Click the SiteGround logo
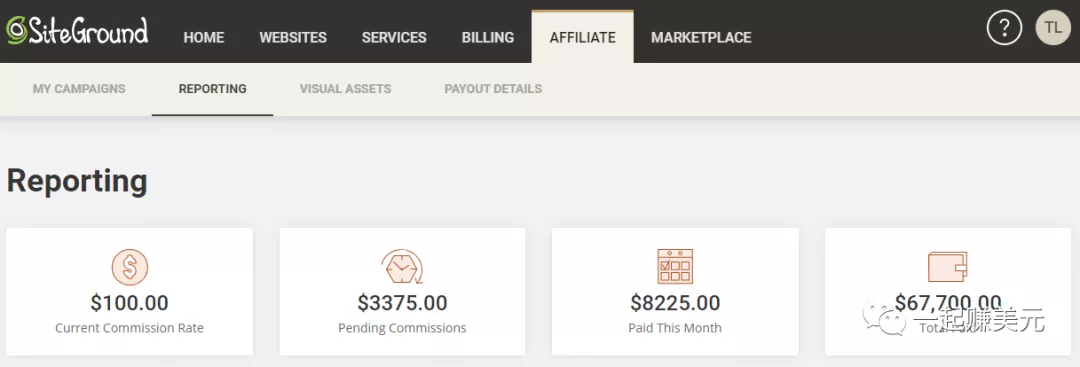The image size is (1080, 367). point(77,31)
